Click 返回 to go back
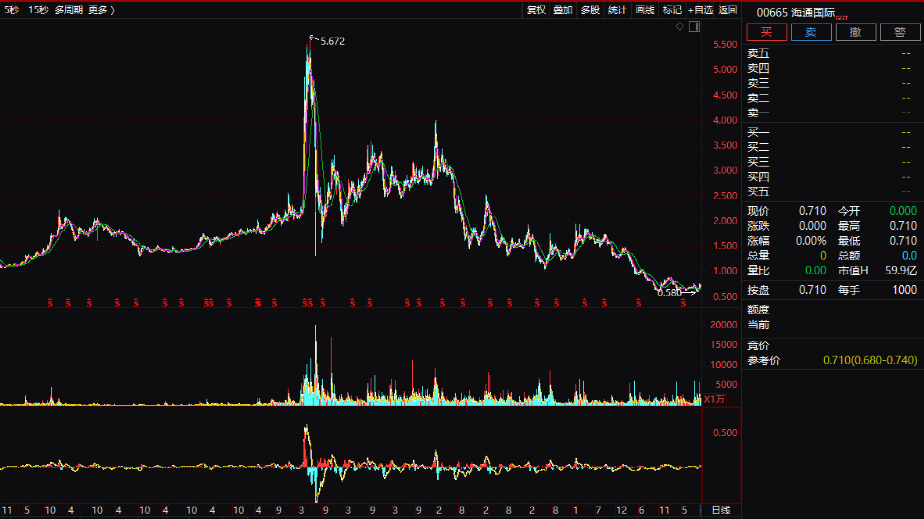 coord(728,10)
